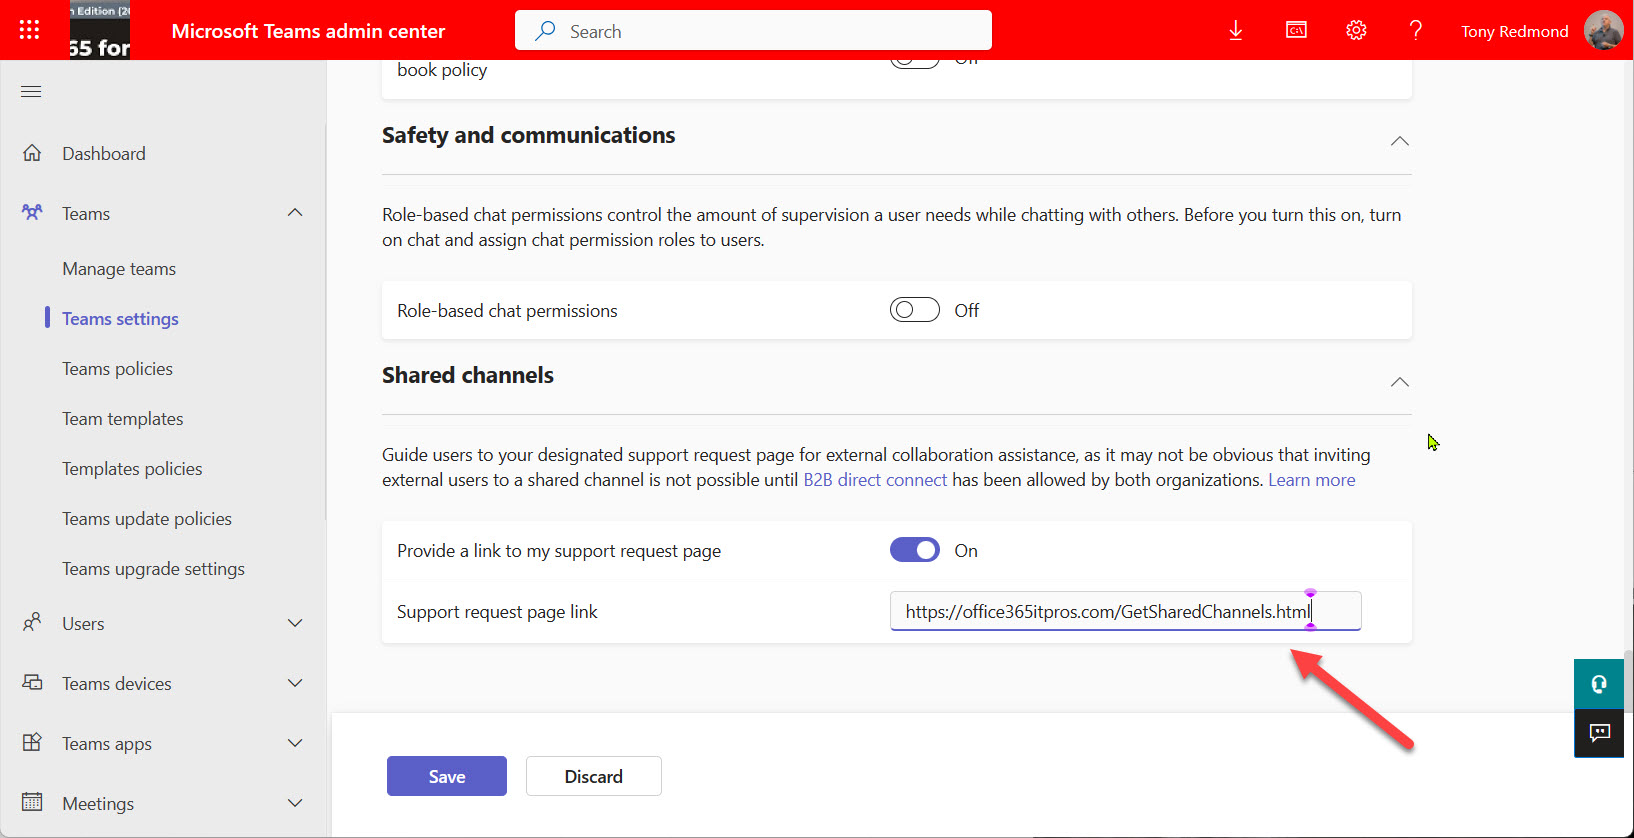Open Team templates page
Image resolution: width=1634 pixels, height=838 pixels.
pos(123,419)
